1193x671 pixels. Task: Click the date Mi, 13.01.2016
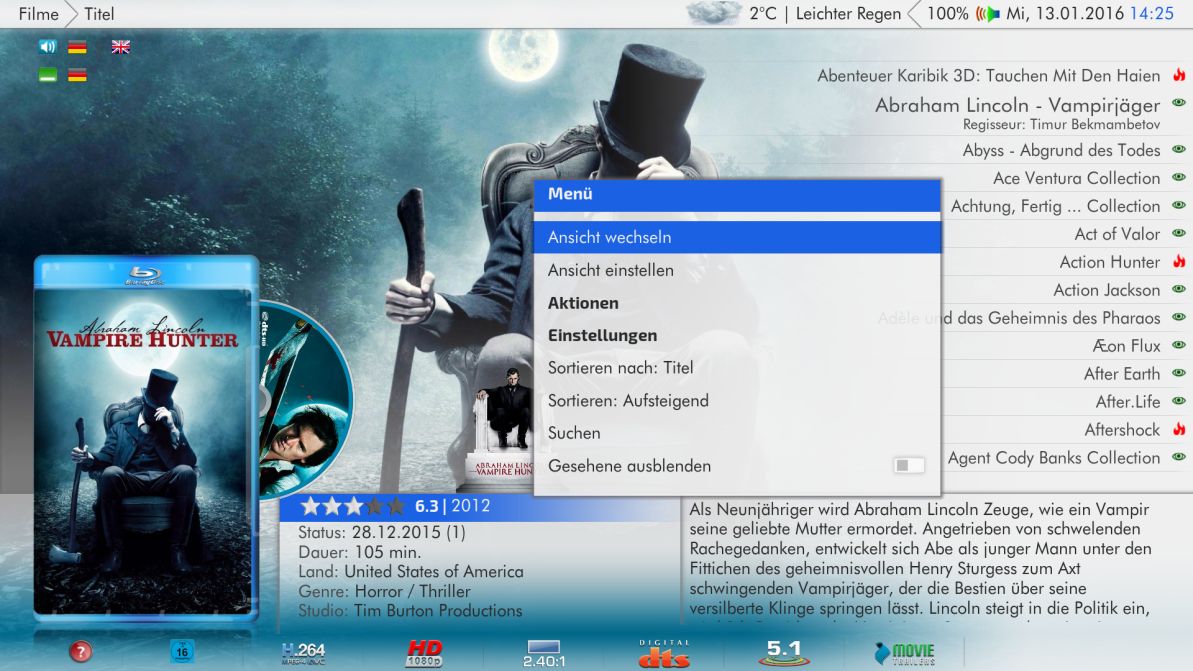(x=1064, y=14)
